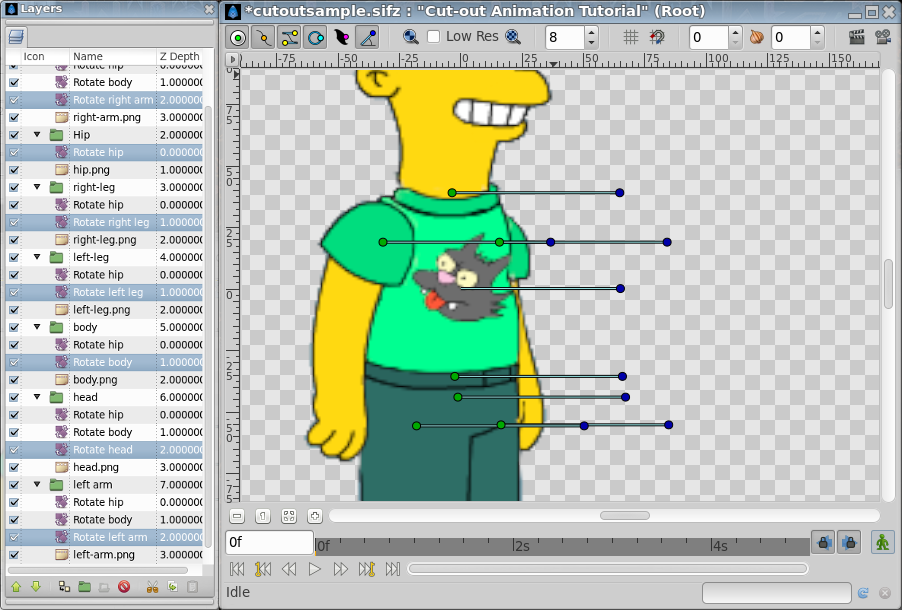Click the green folder group-layer icon in panel footer
The image size is (902, 610).
(x=85, y=587)
